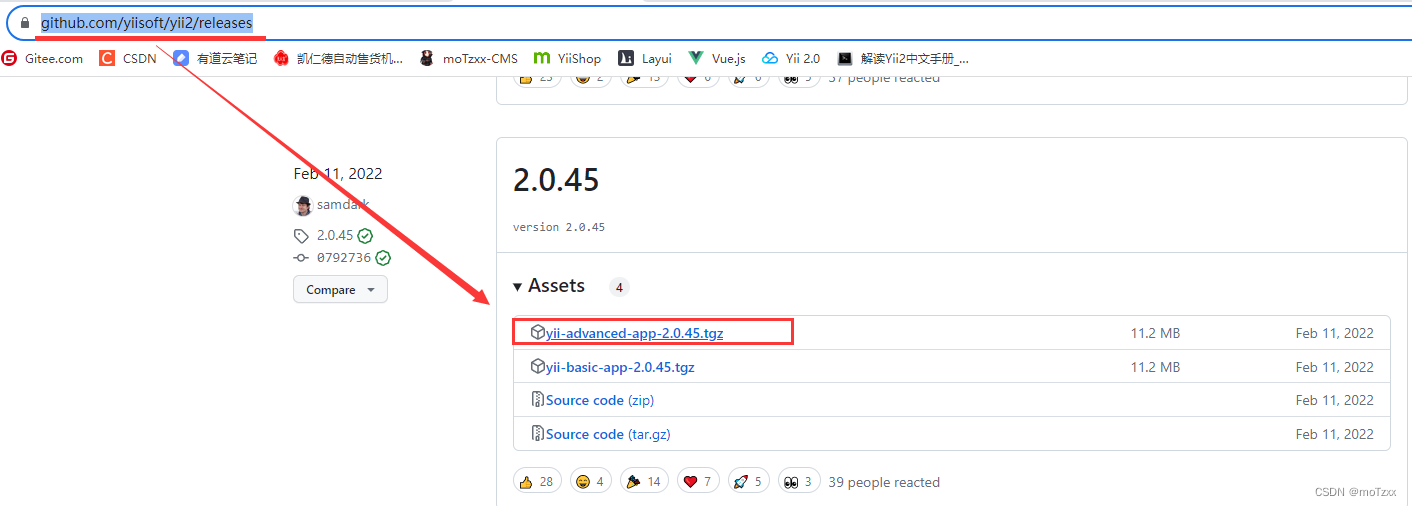The width and height of the screenshot is (1412, 506).
Task: Open the Vue.js bookmark
Action: coord(717,58)
